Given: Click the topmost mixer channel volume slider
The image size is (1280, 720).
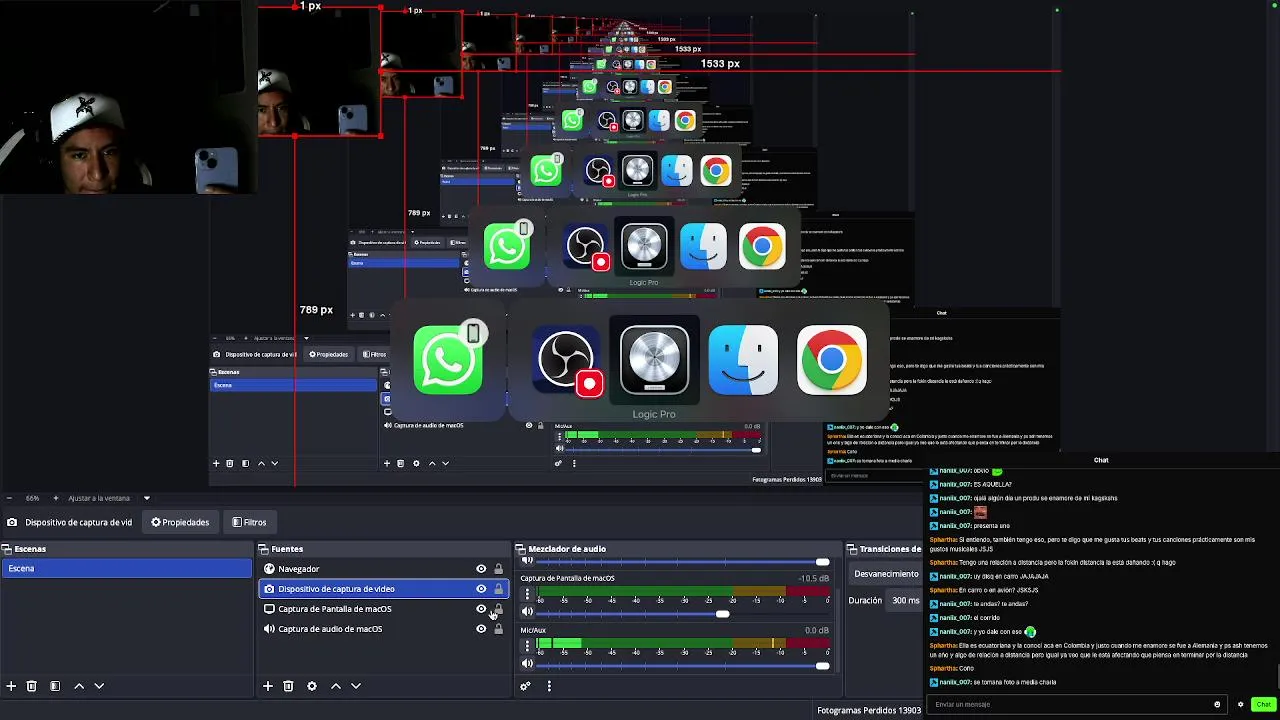Looking at the screenshot, I should (683, 562).
